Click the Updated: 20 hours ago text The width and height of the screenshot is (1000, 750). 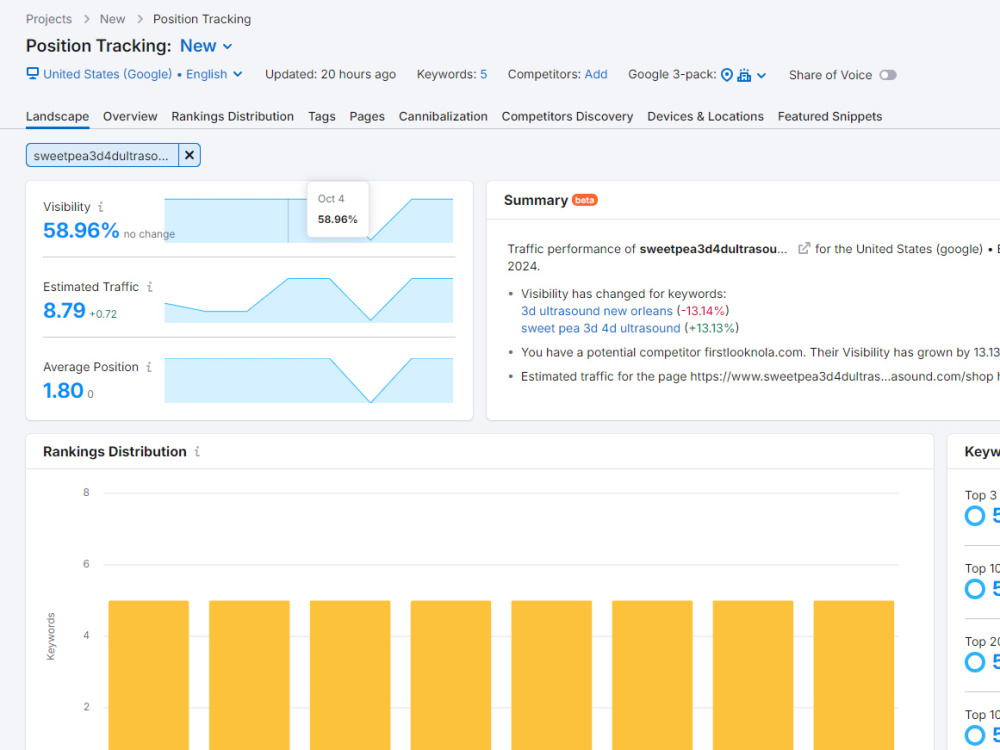[x=330, y=75]
